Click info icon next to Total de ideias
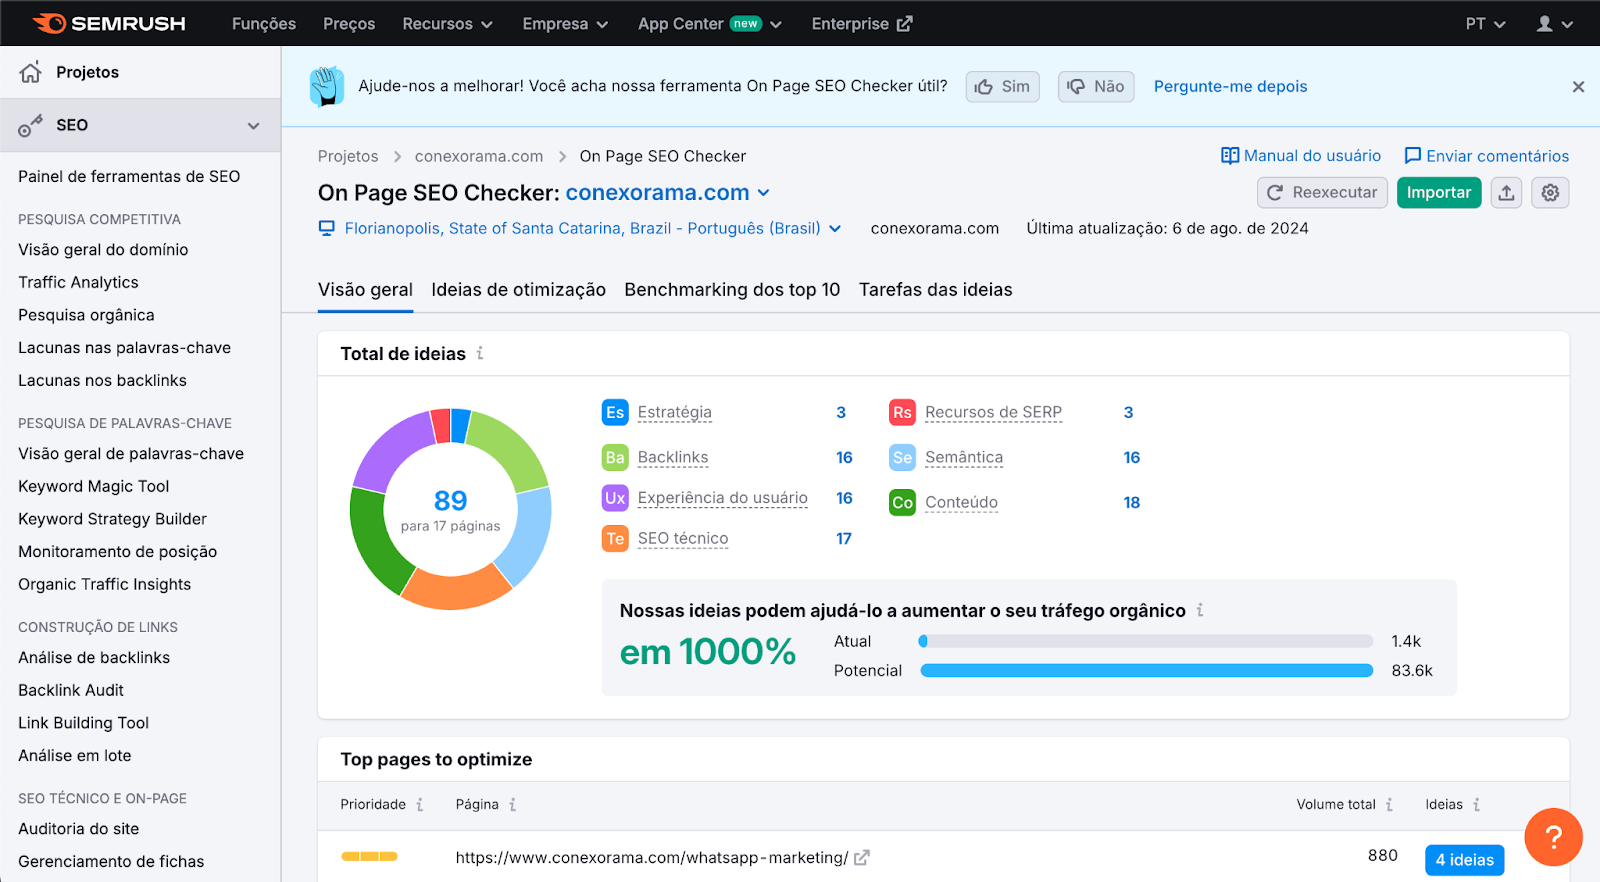 (480, 353)
